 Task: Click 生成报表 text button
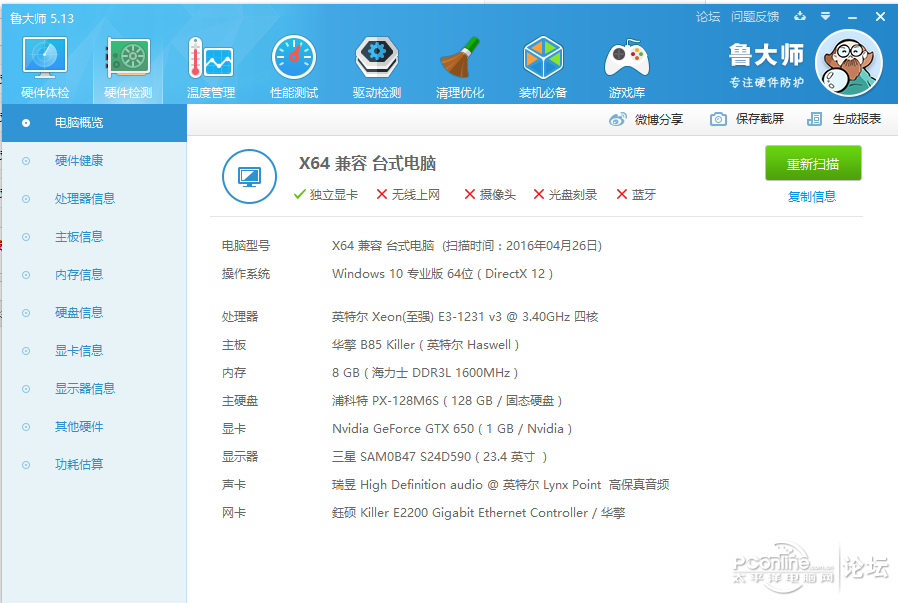[857, 119]
